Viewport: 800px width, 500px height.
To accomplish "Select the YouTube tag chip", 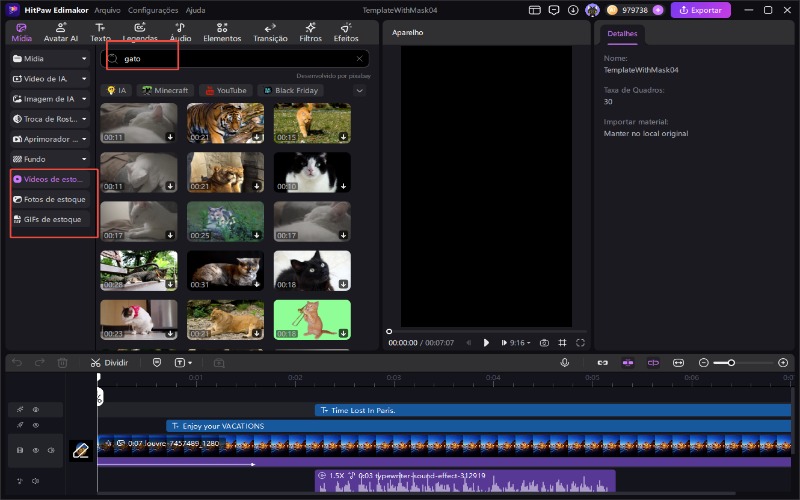I will pos(226,90).
